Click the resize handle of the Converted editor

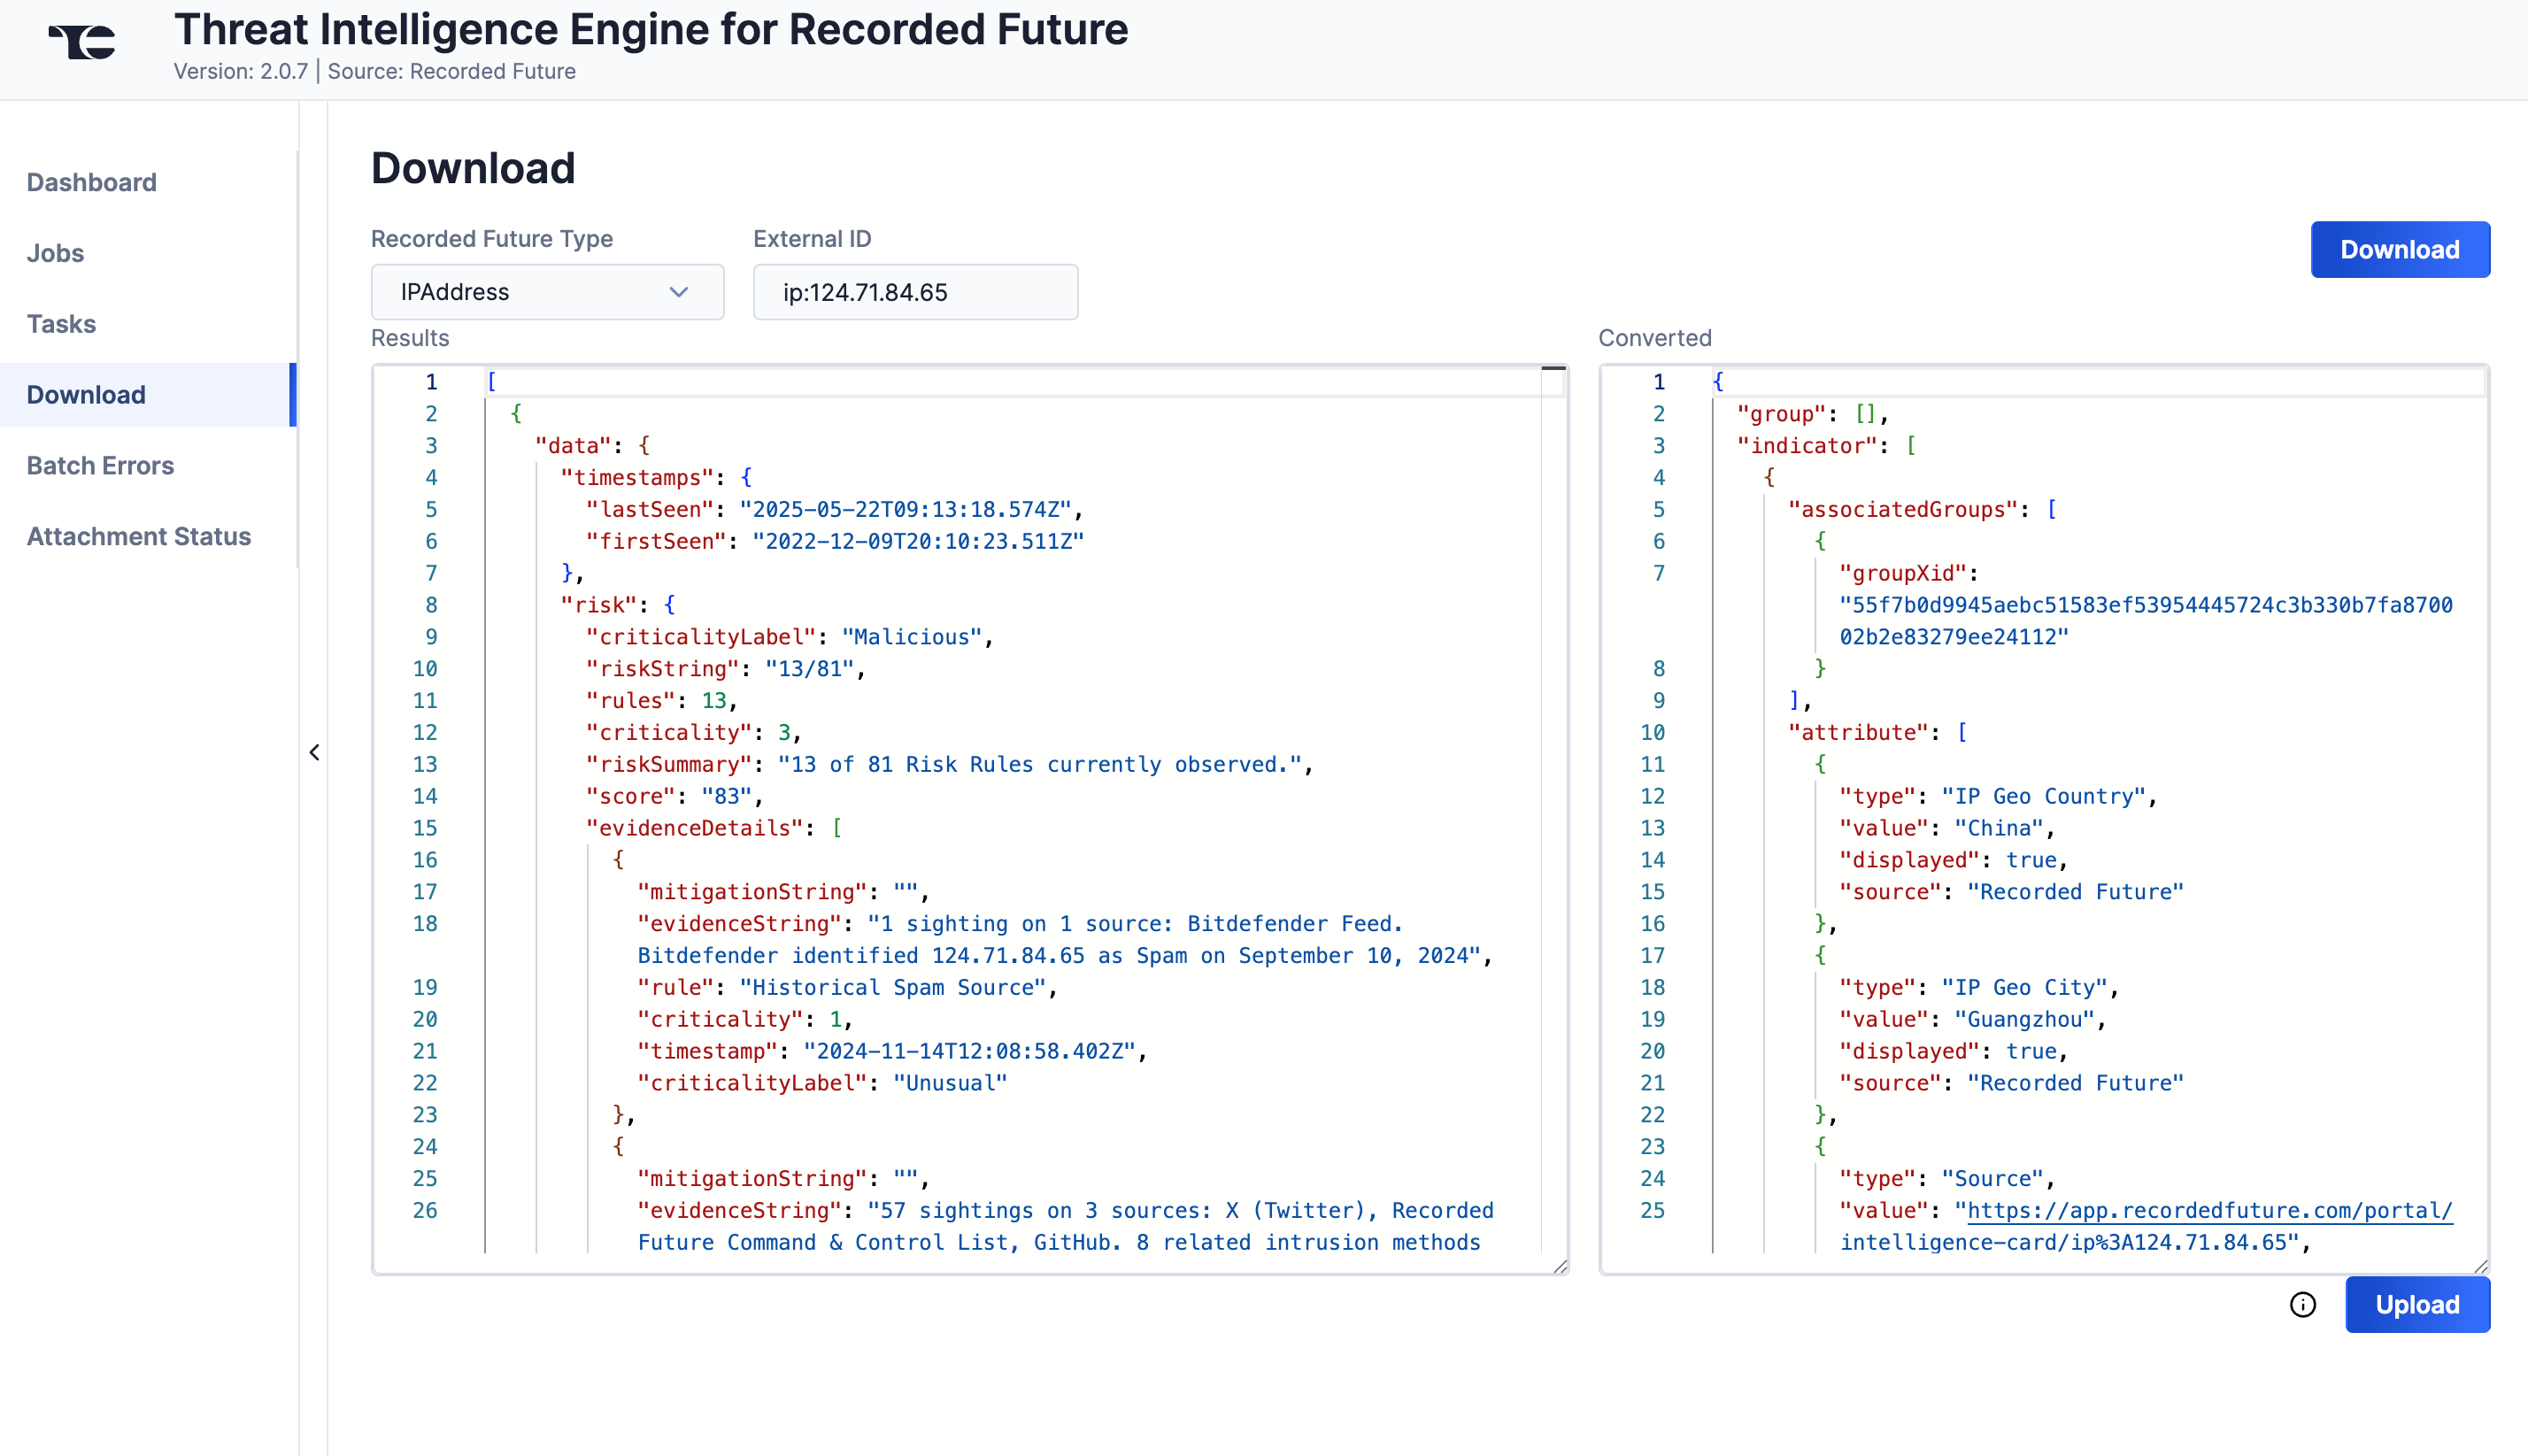tap(2480, 1266)
